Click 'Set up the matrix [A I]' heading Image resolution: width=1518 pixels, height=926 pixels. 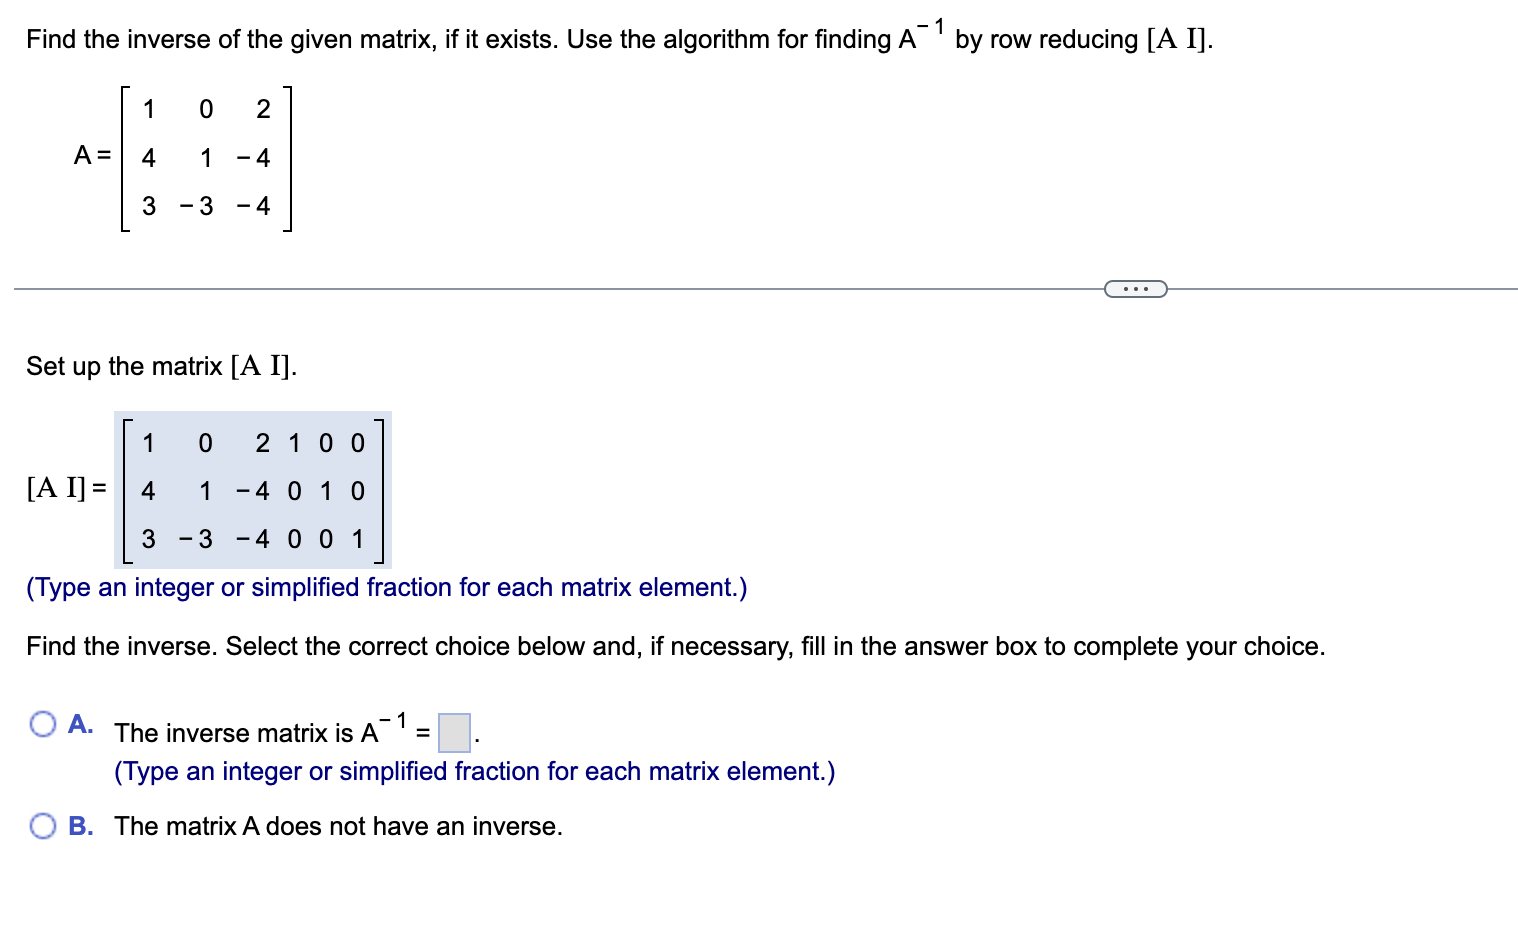160,366
